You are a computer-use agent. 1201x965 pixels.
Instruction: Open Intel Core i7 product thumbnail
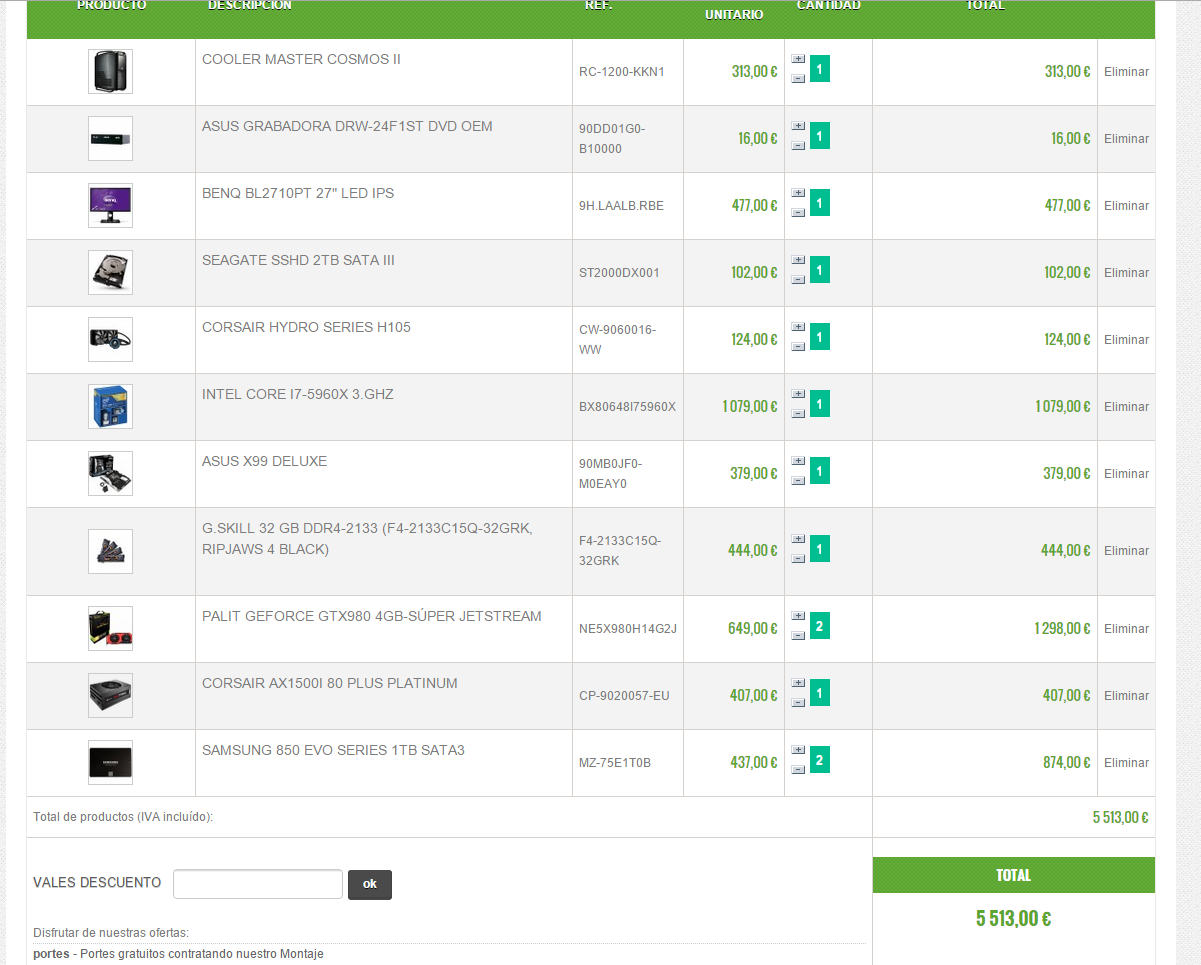(x=110, y=407)
